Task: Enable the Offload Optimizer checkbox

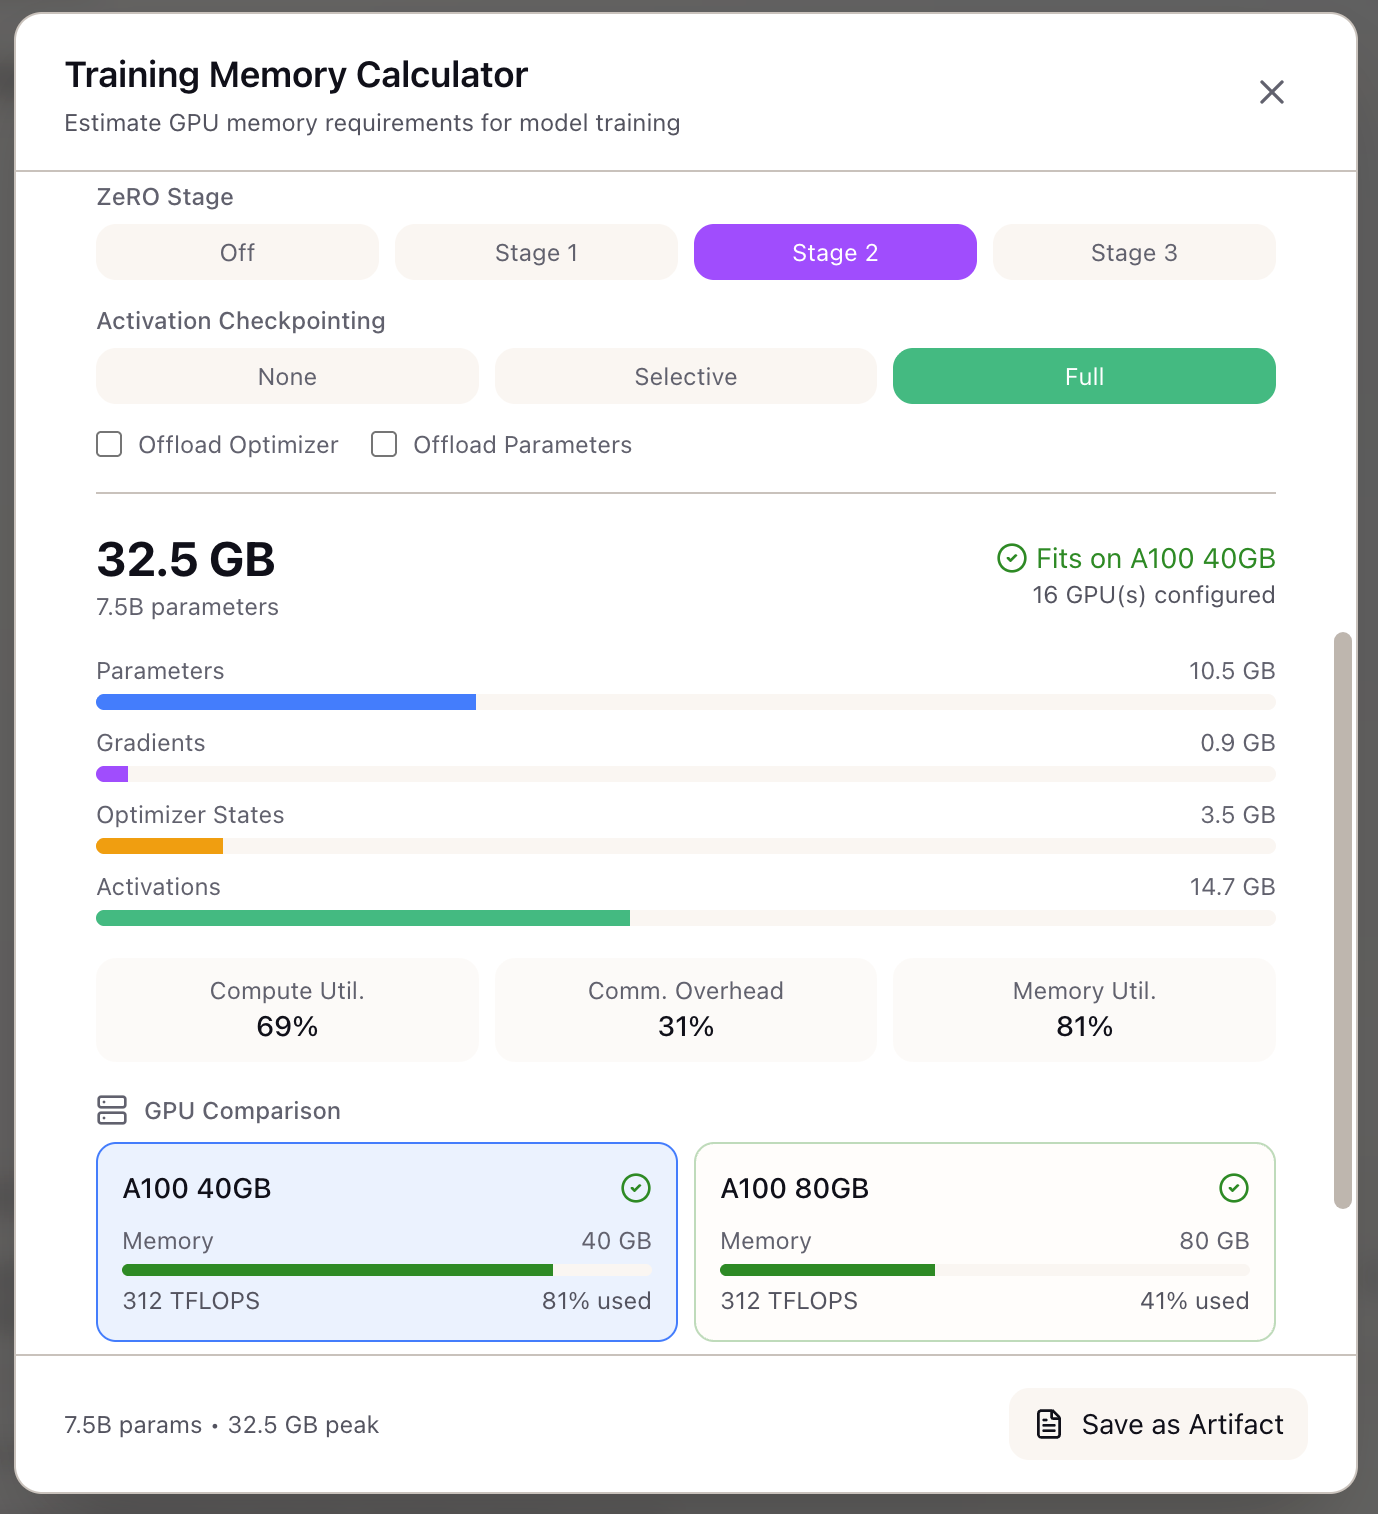Action: click(108, 444)
